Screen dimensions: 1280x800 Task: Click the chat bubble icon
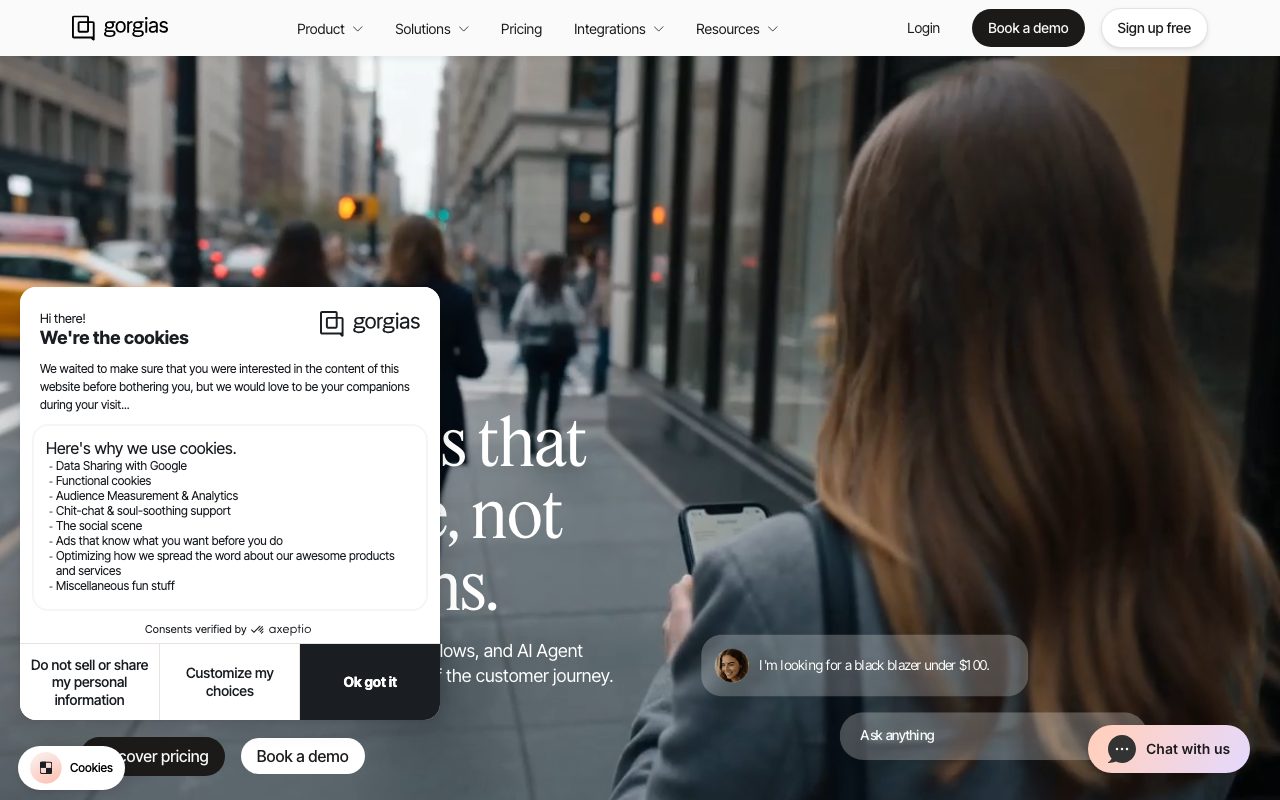[1122, 749]
